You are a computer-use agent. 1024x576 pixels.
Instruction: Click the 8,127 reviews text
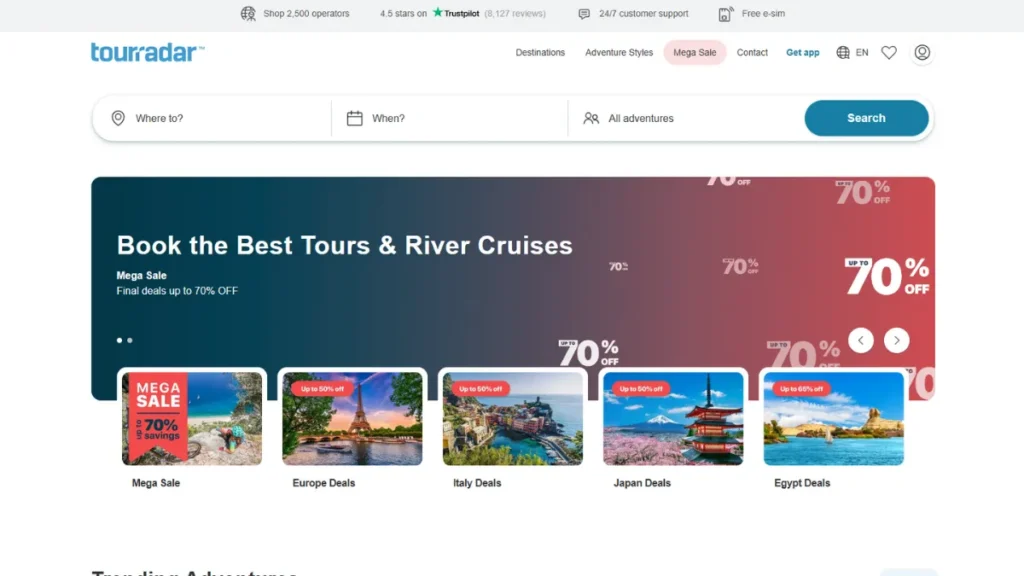click(x=515, y=14)
